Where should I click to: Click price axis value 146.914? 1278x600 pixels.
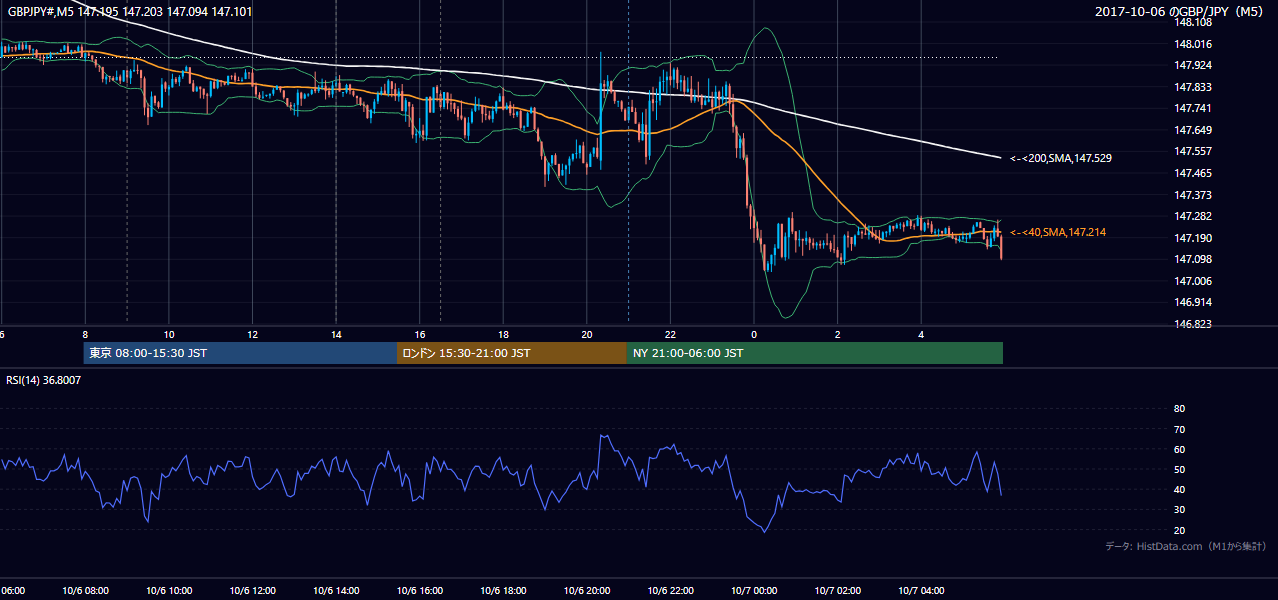(1193, 302)
